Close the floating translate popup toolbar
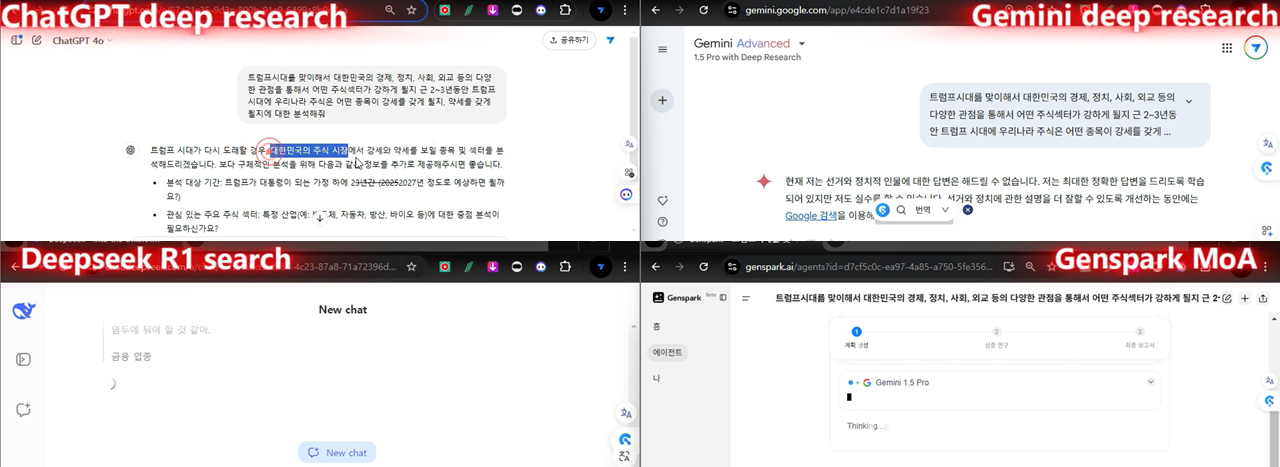 967,210
